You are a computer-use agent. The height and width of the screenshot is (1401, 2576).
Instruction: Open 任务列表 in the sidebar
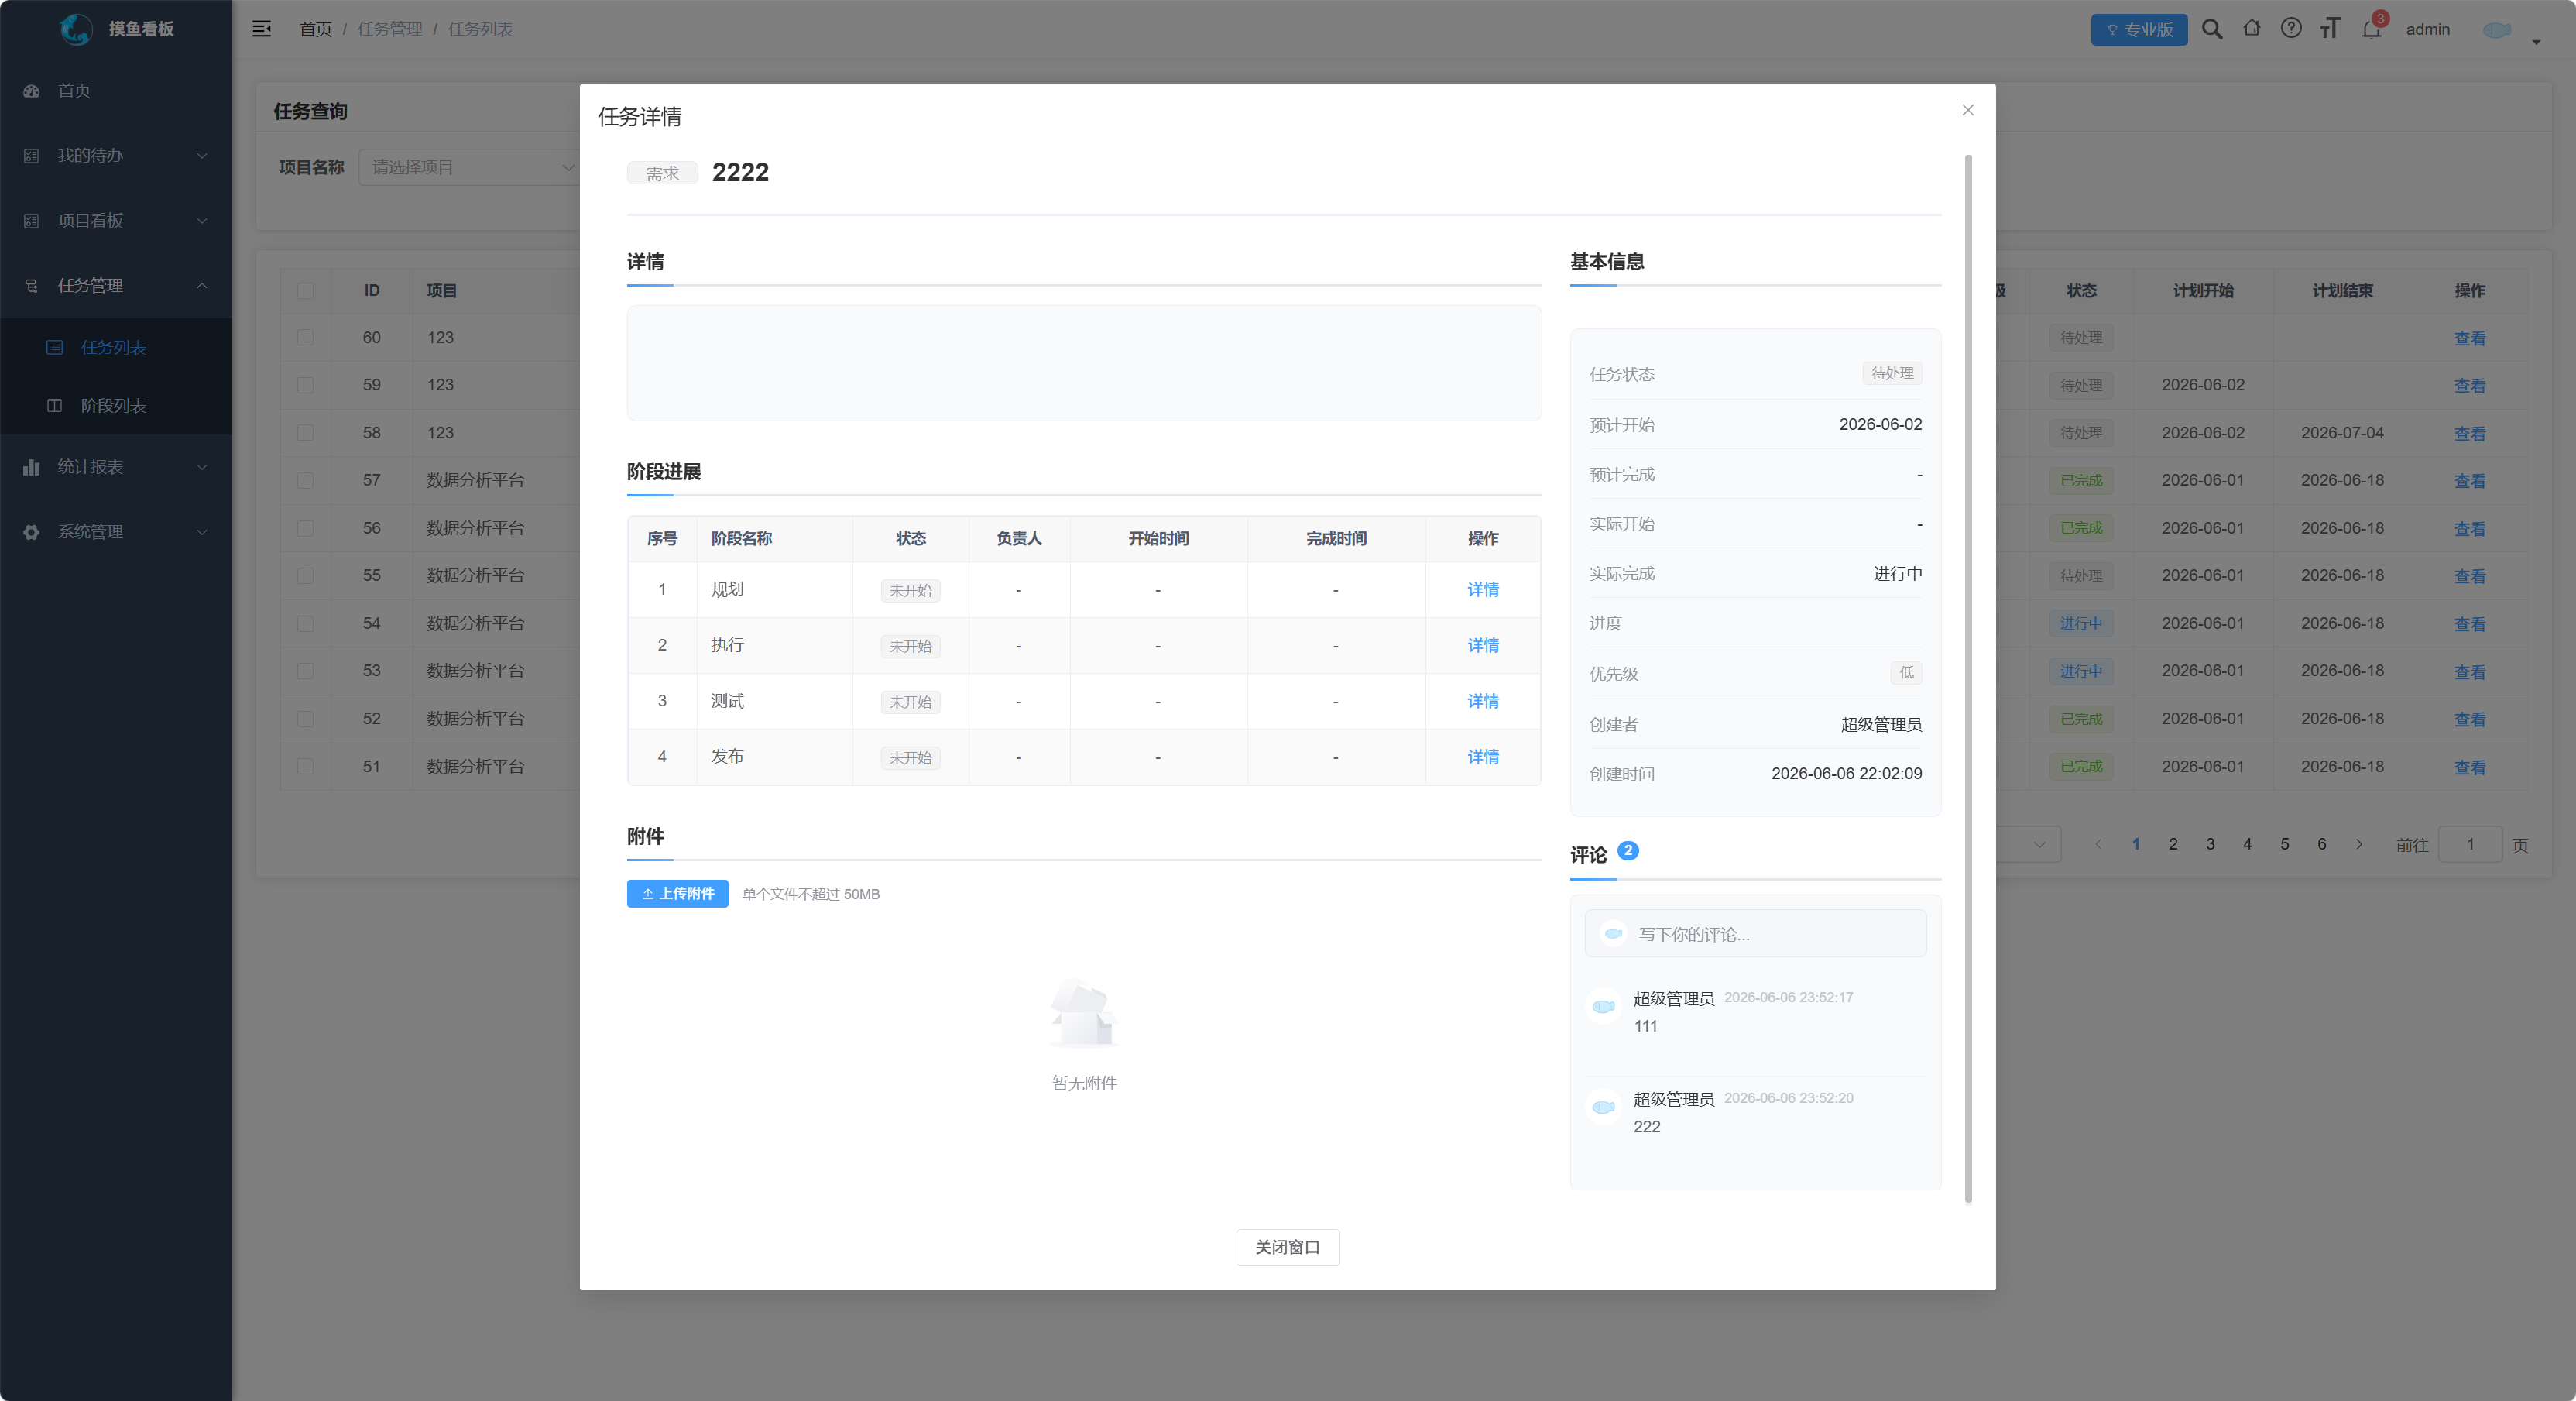[116, 347]
